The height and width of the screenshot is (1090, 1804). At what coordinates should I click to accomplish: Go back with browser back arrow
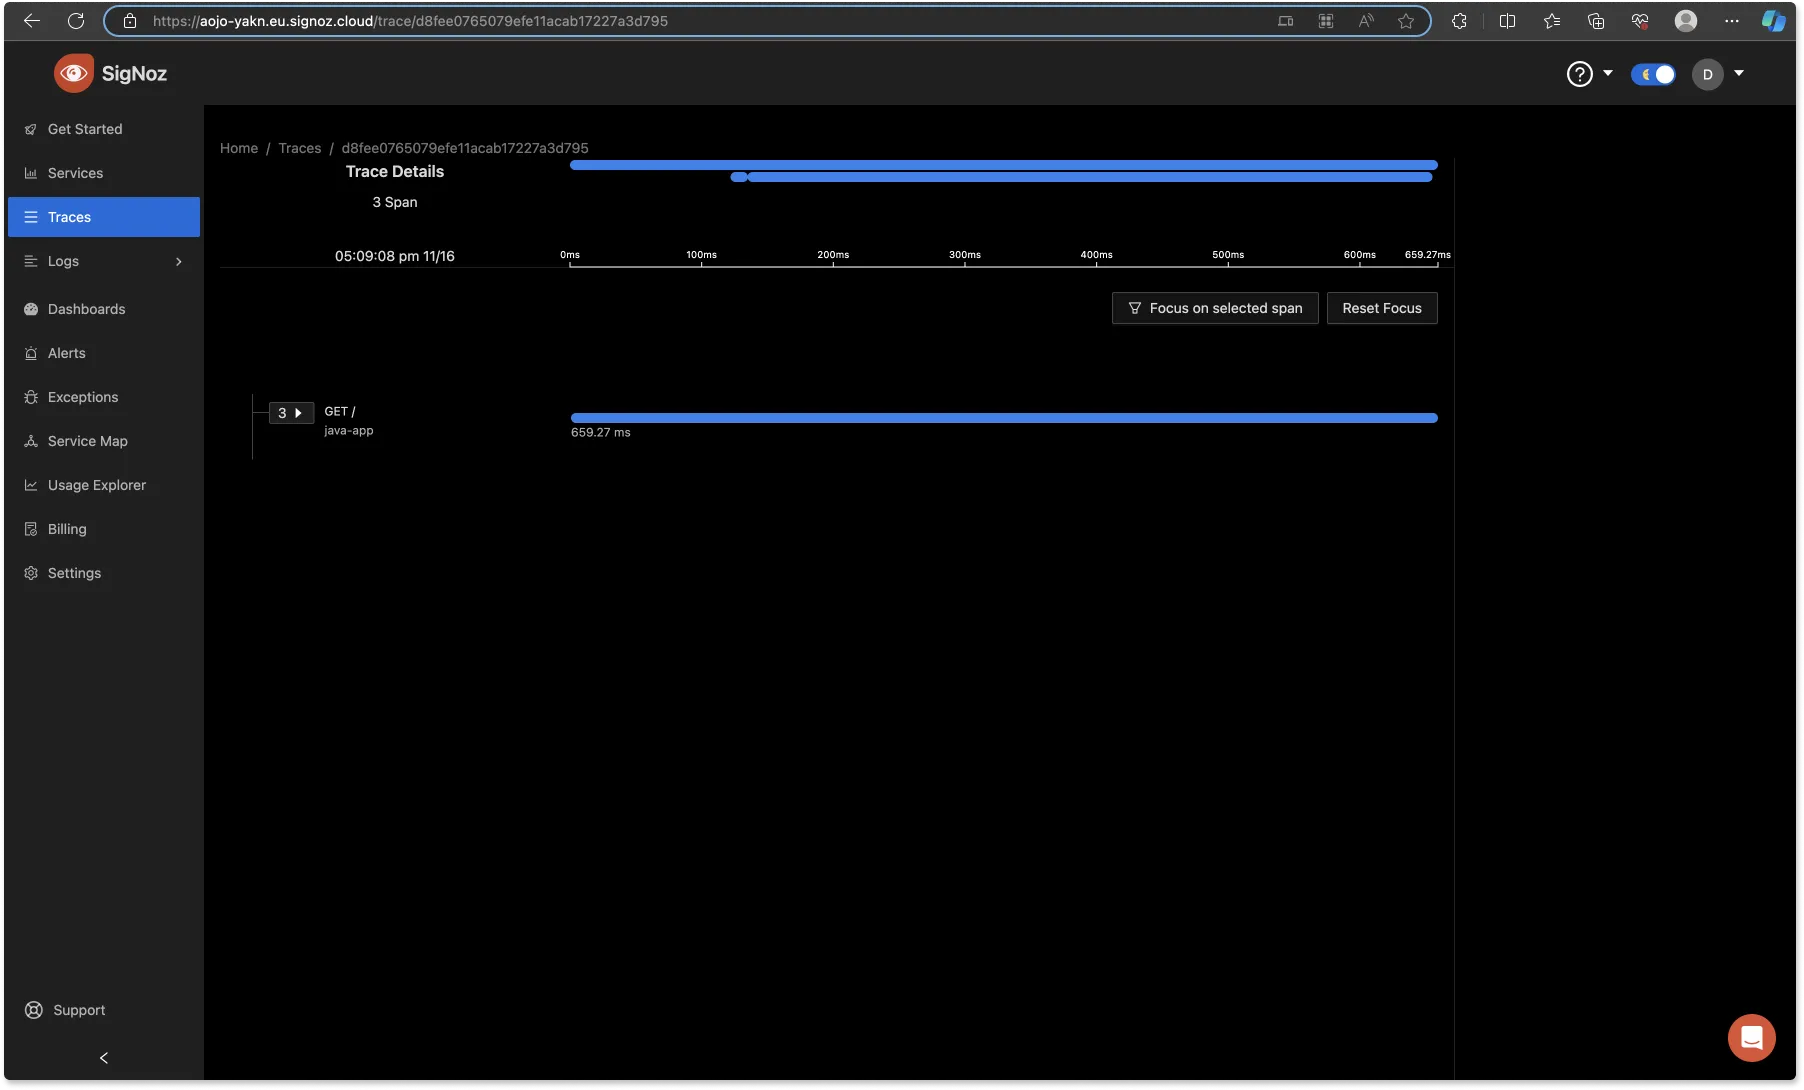32,20
